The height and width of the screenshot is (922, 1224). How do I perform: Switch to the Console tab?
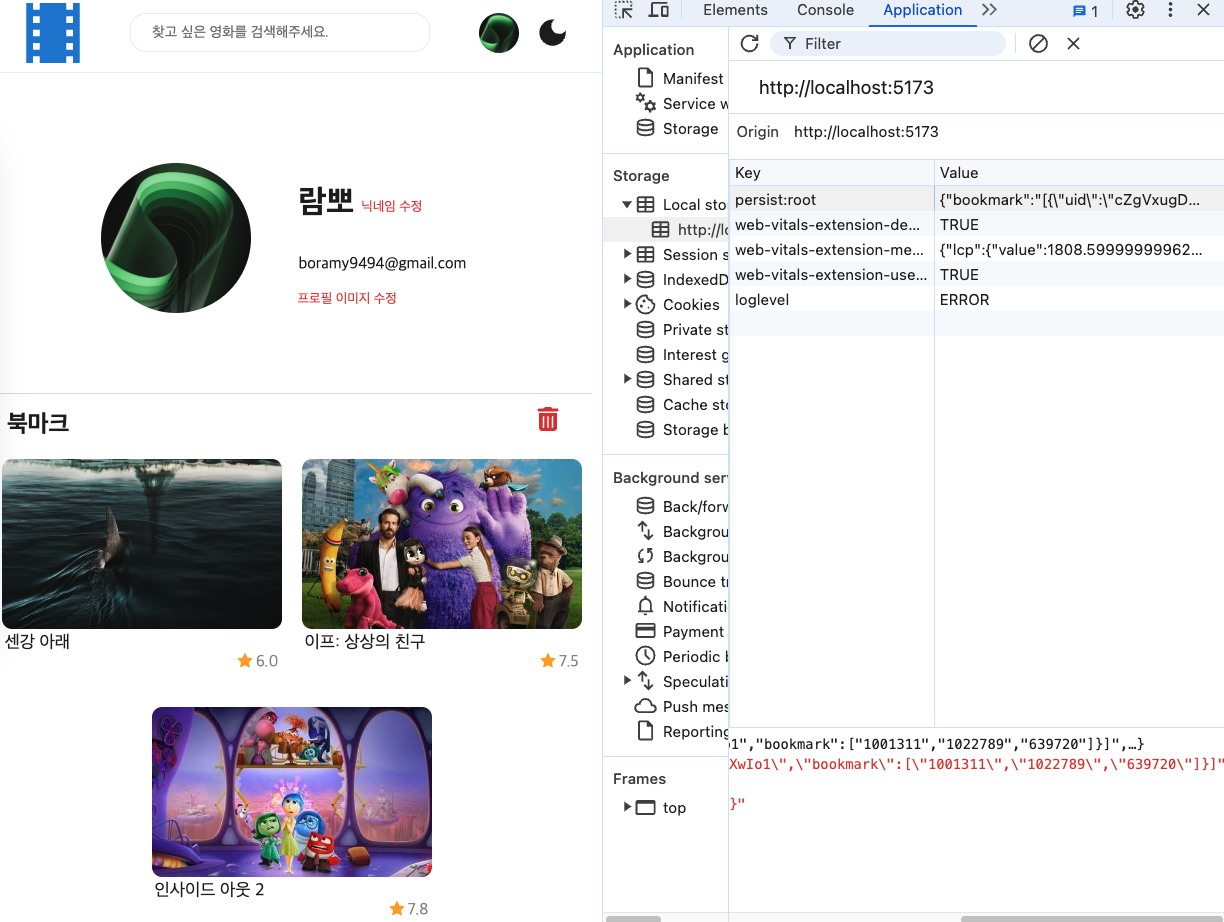click(825, 10)
